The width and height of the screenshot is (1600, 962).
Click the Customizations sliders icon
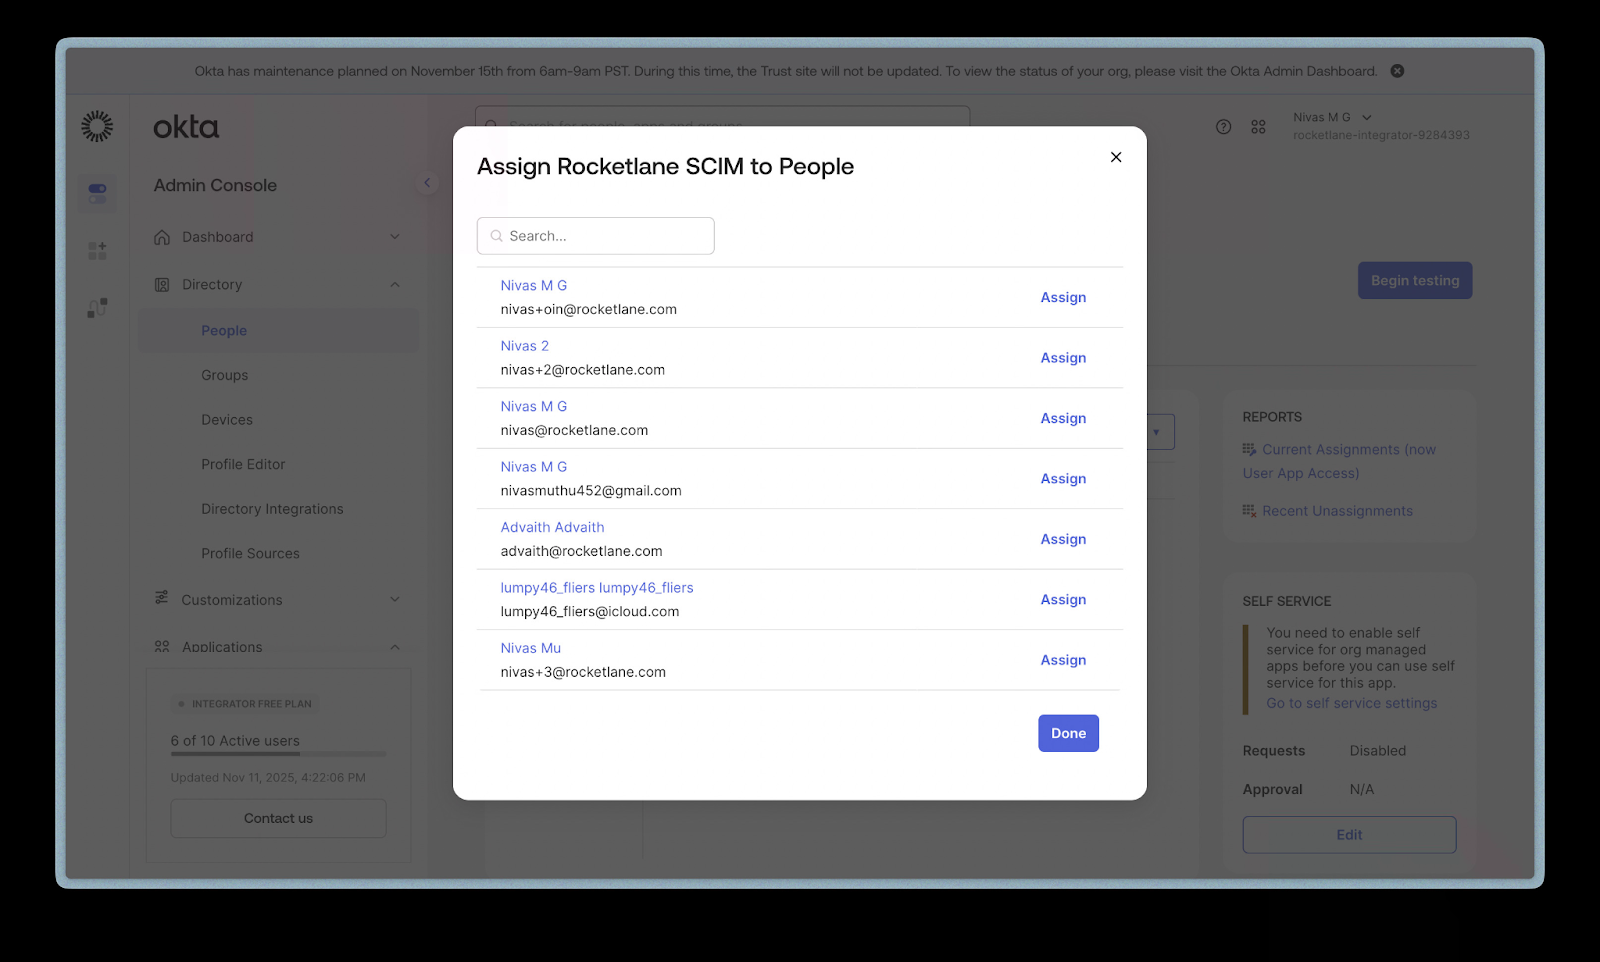(x=162, y=598)
